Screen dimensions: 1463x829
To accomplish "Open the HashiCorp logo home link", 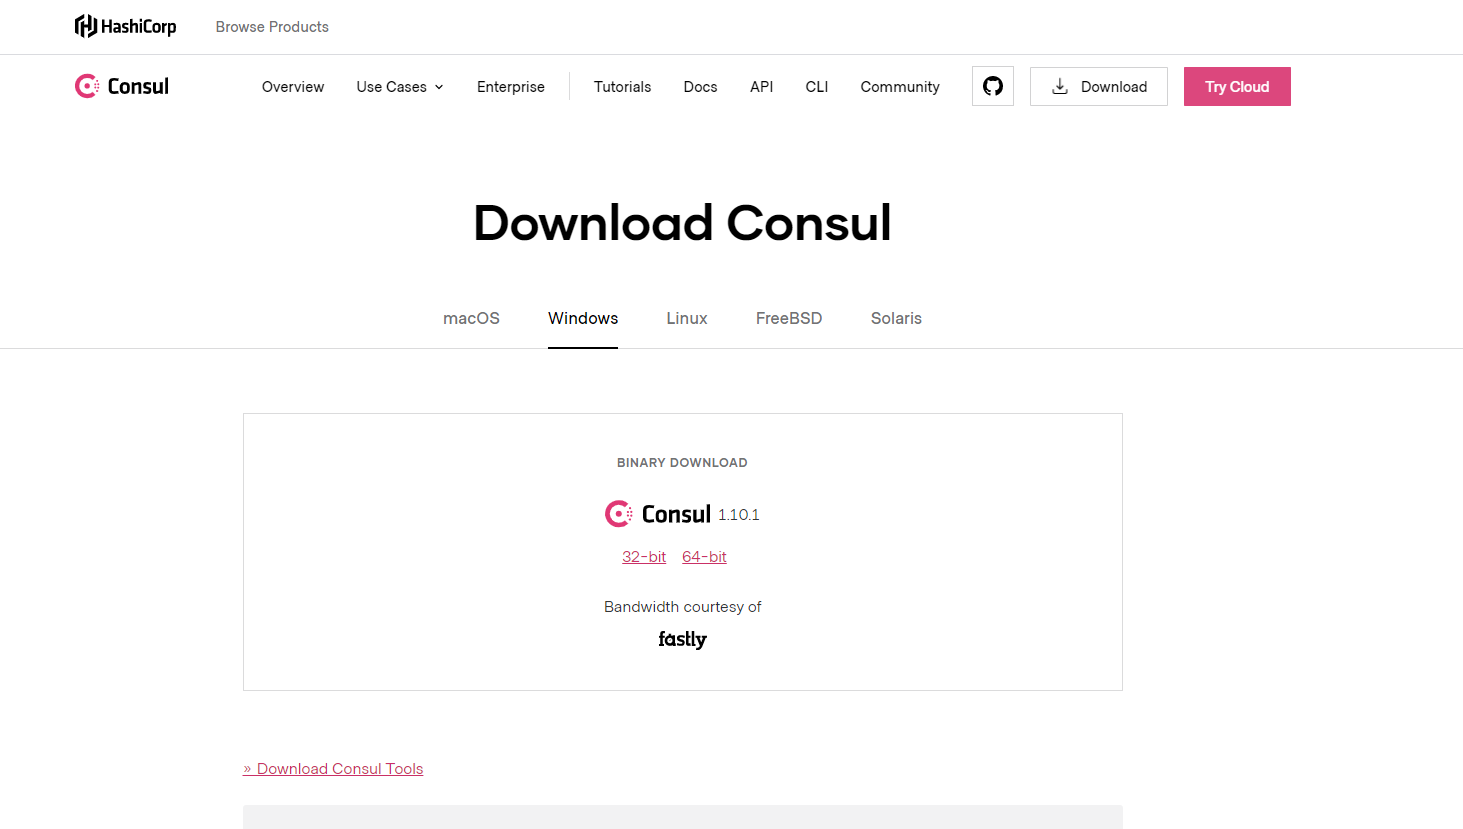I will pyautogui.click(x=125, y=26).
